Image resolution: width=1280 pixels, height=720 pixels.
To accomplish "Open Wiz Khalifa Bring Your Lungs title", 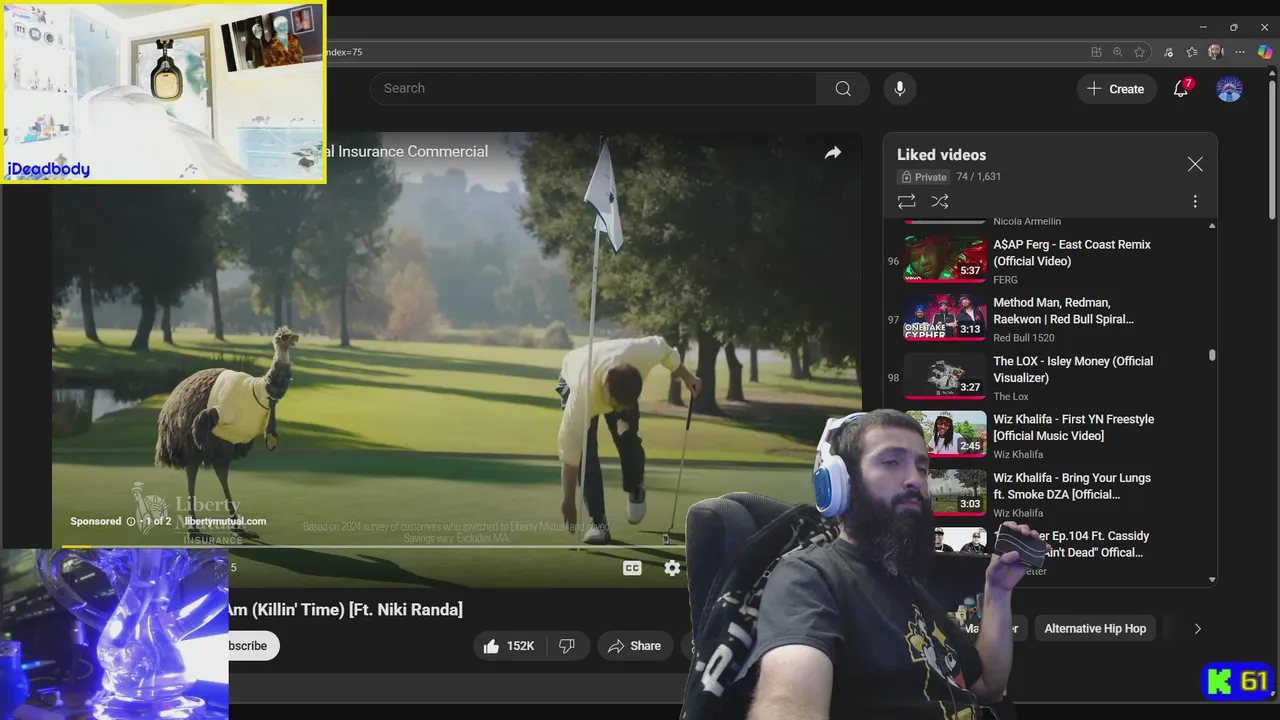I will (1072, 486).
